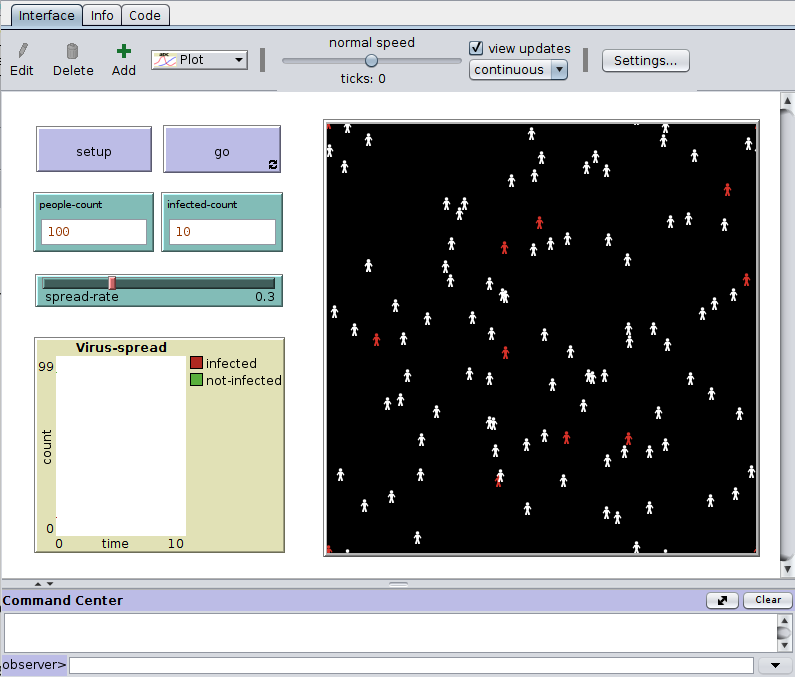
Task: Click the Clear command center button
Action: pyautogui.click(x=768, y=600)
